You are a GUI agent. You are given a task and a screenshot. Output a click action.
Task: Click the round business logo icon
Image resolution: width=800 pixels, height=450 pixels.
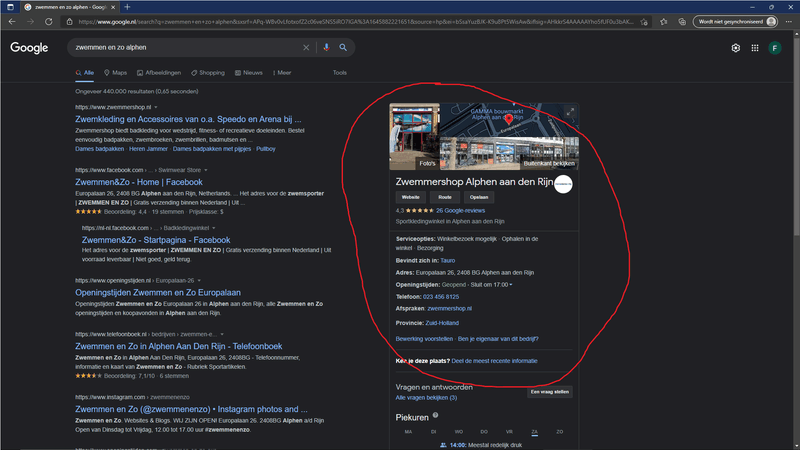click(563, 184)
